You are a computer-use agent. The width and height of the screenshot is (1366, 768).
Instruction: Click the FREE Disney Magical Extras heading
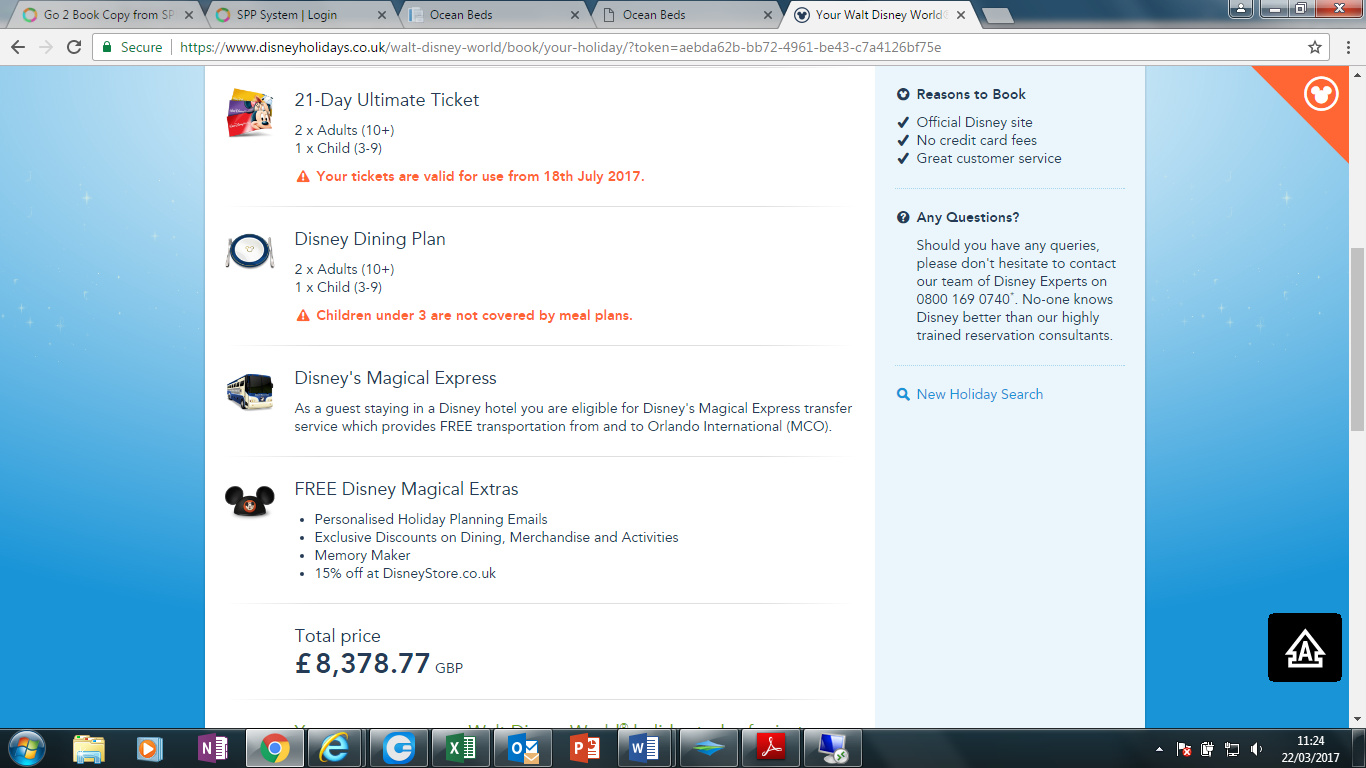coord(406,489)
